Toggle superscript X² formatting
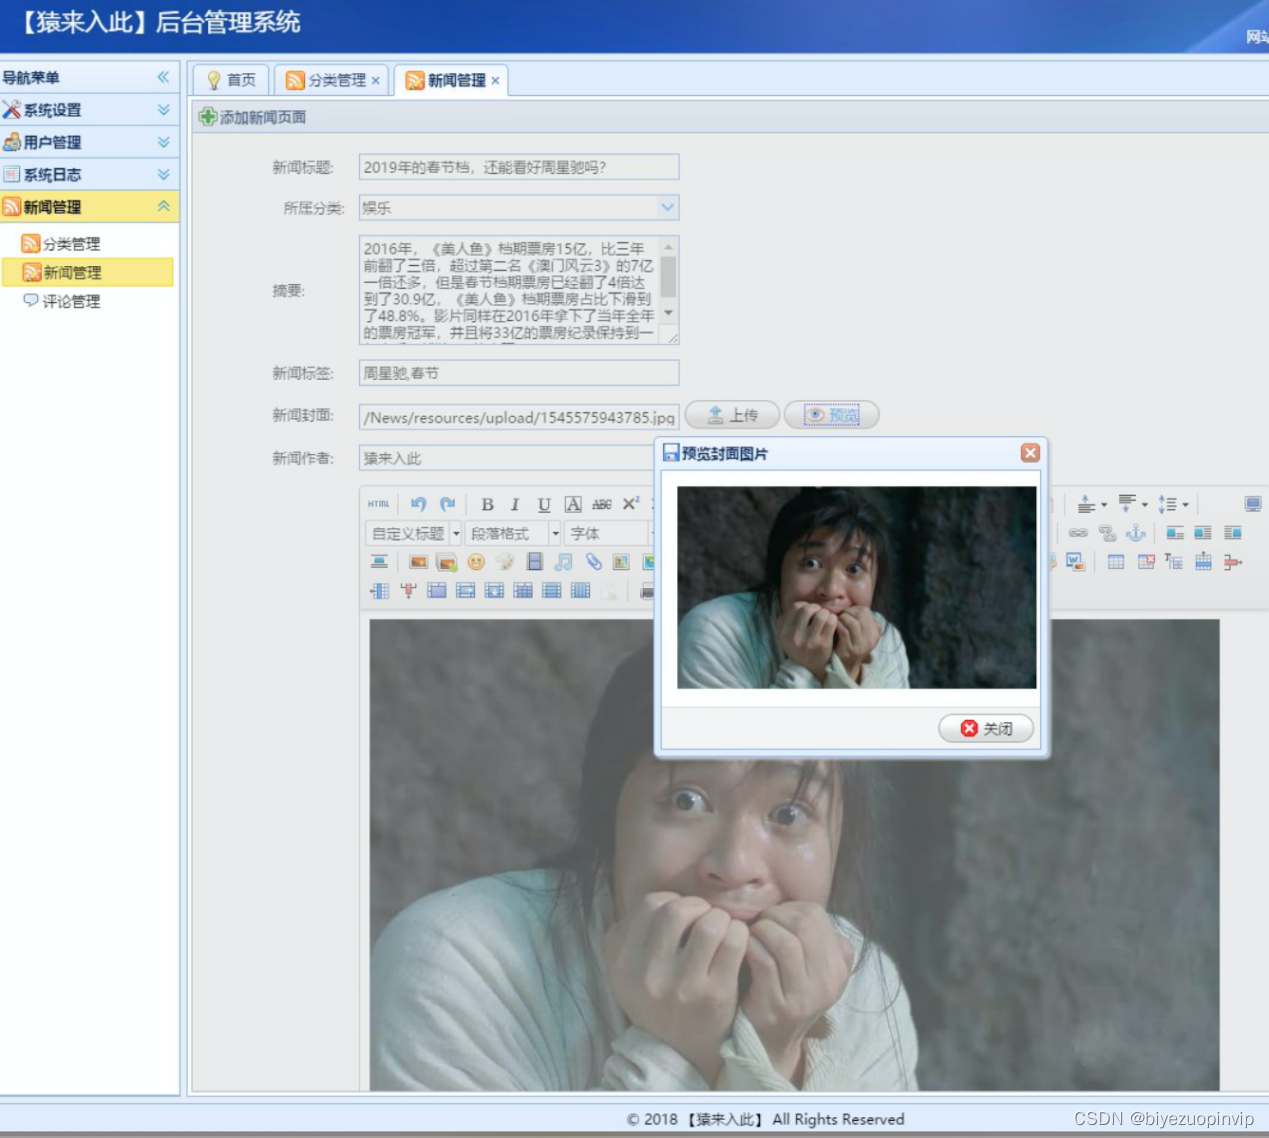The height and width of the screenshot is (1138, 1269). 631,504
